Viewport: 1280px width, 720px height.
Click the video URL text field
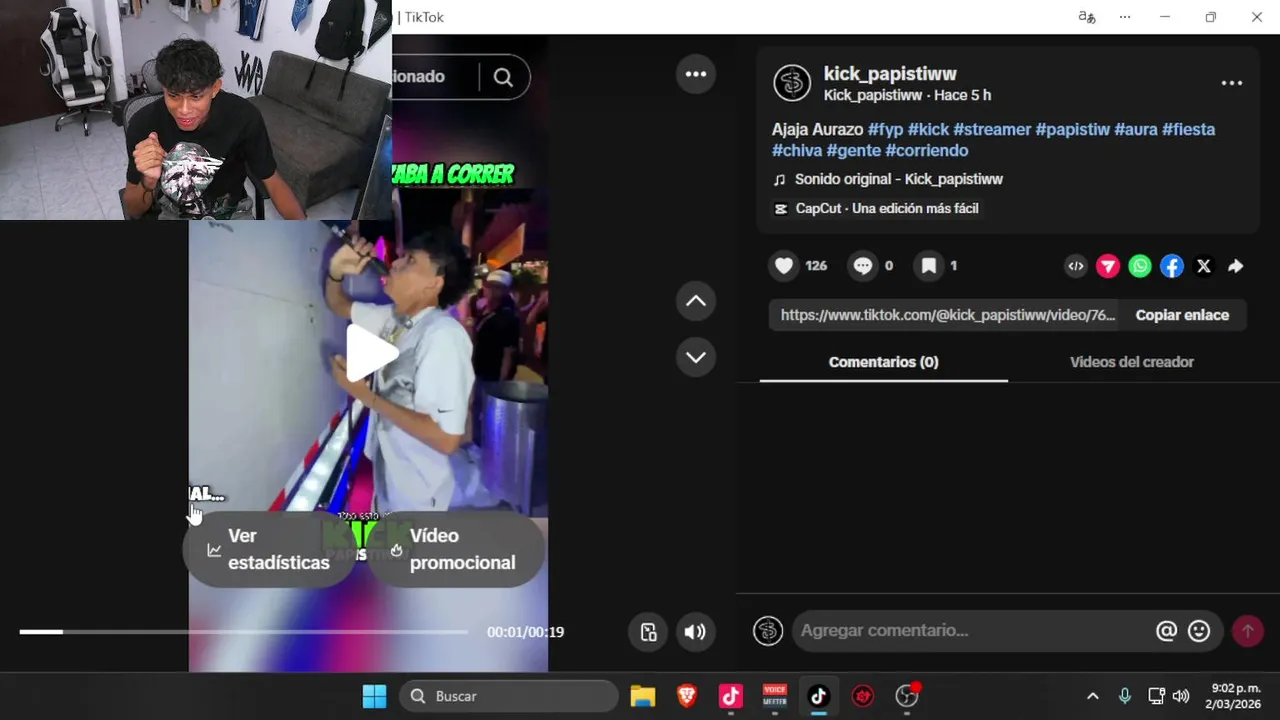pyautogui.click(x=945, y=315)
